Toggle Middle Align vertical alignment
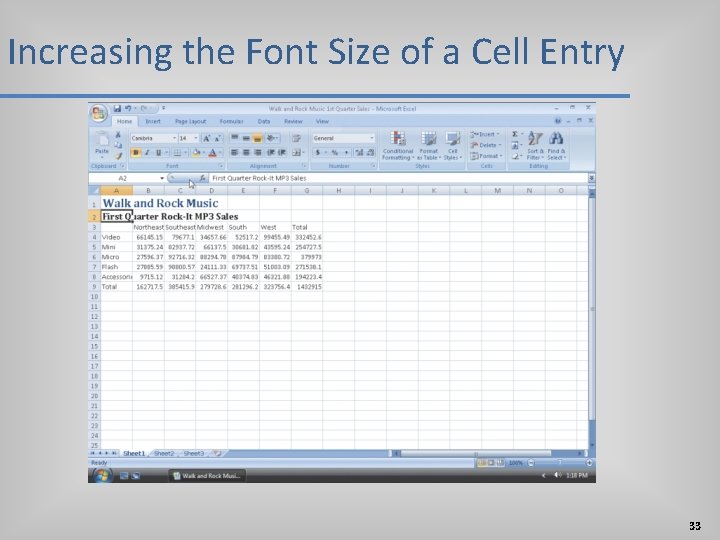This screenshot has width=720, height=540. point(246,138)
